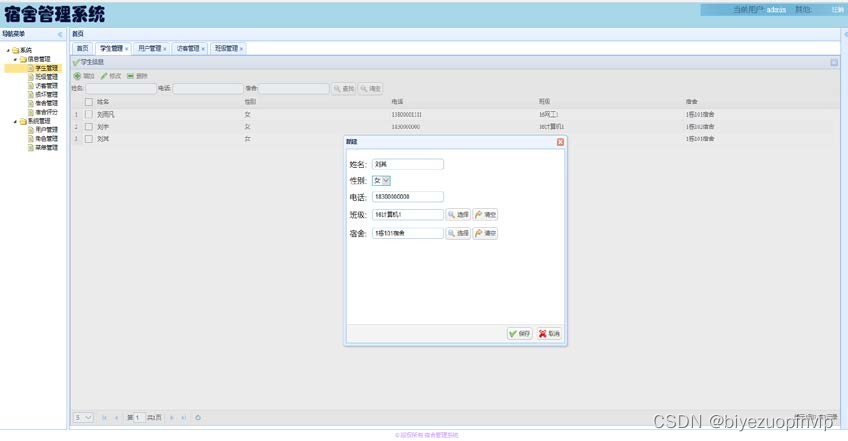The height and width of the screenshot is (441, 848).
Task: Close the 班级管理 tab with its x
Action: point(241,49)
